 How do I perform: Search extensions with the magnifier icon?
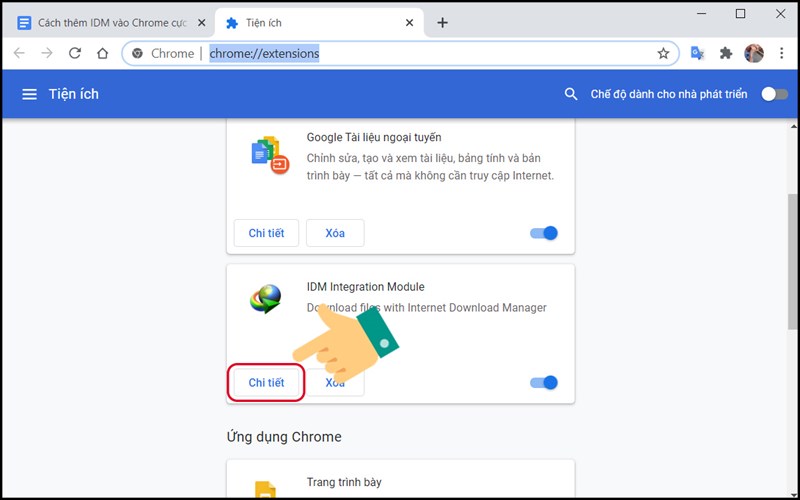(x=571, y=94)
